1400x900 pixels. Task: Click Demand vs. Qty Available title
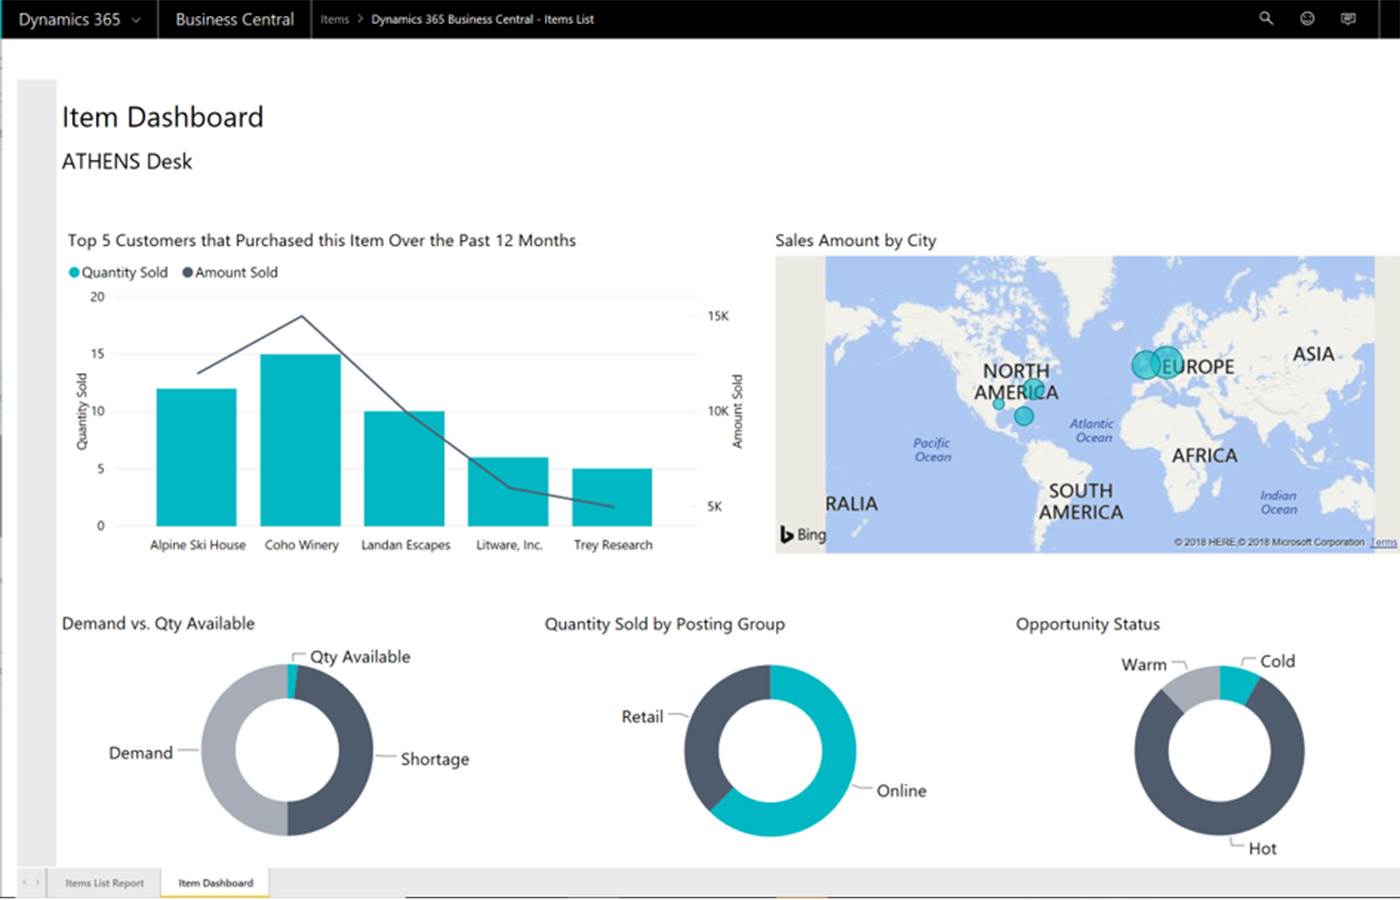click(x=158, y=623)
